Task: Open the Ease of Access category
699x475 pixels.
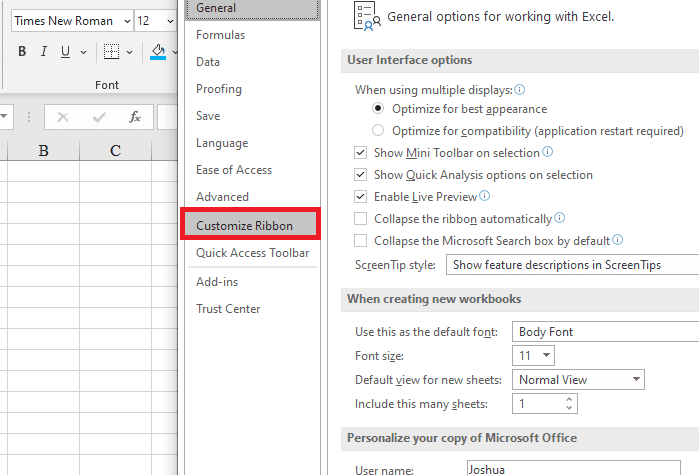Action: [252, 170]
